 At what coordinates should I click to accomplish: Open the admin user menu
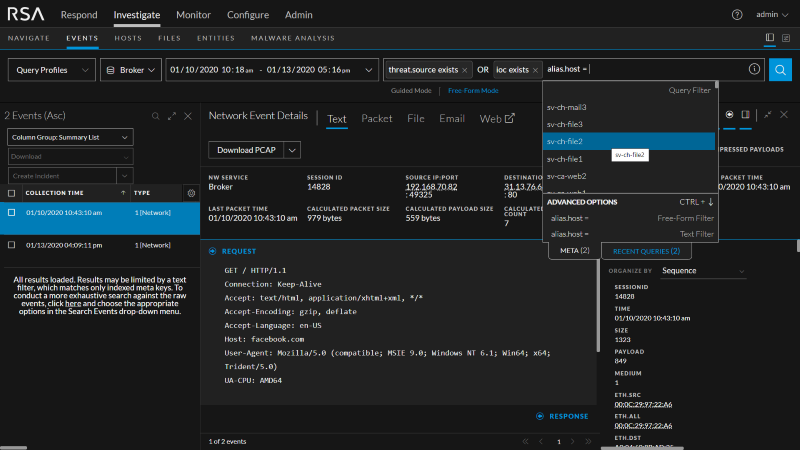point(772,15)
